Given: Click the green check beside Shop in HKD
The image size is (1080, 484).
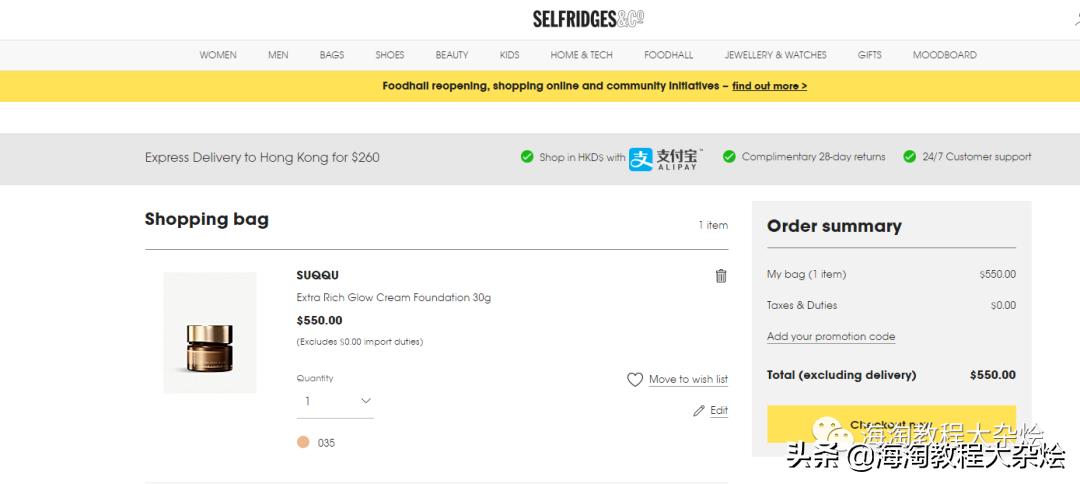Looking at the screenshot, I should 527,157.
